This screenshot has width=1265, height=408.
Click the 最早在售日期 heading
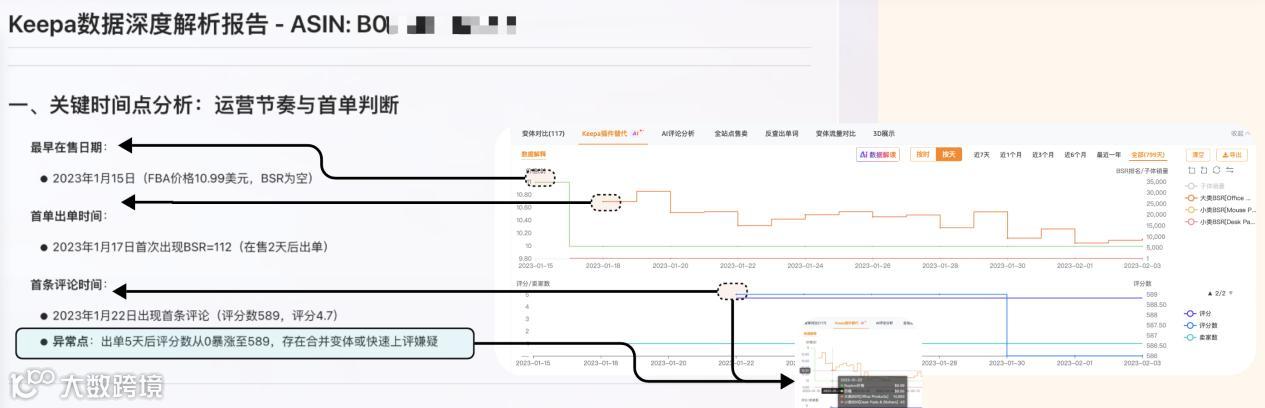tap(69, 148)
